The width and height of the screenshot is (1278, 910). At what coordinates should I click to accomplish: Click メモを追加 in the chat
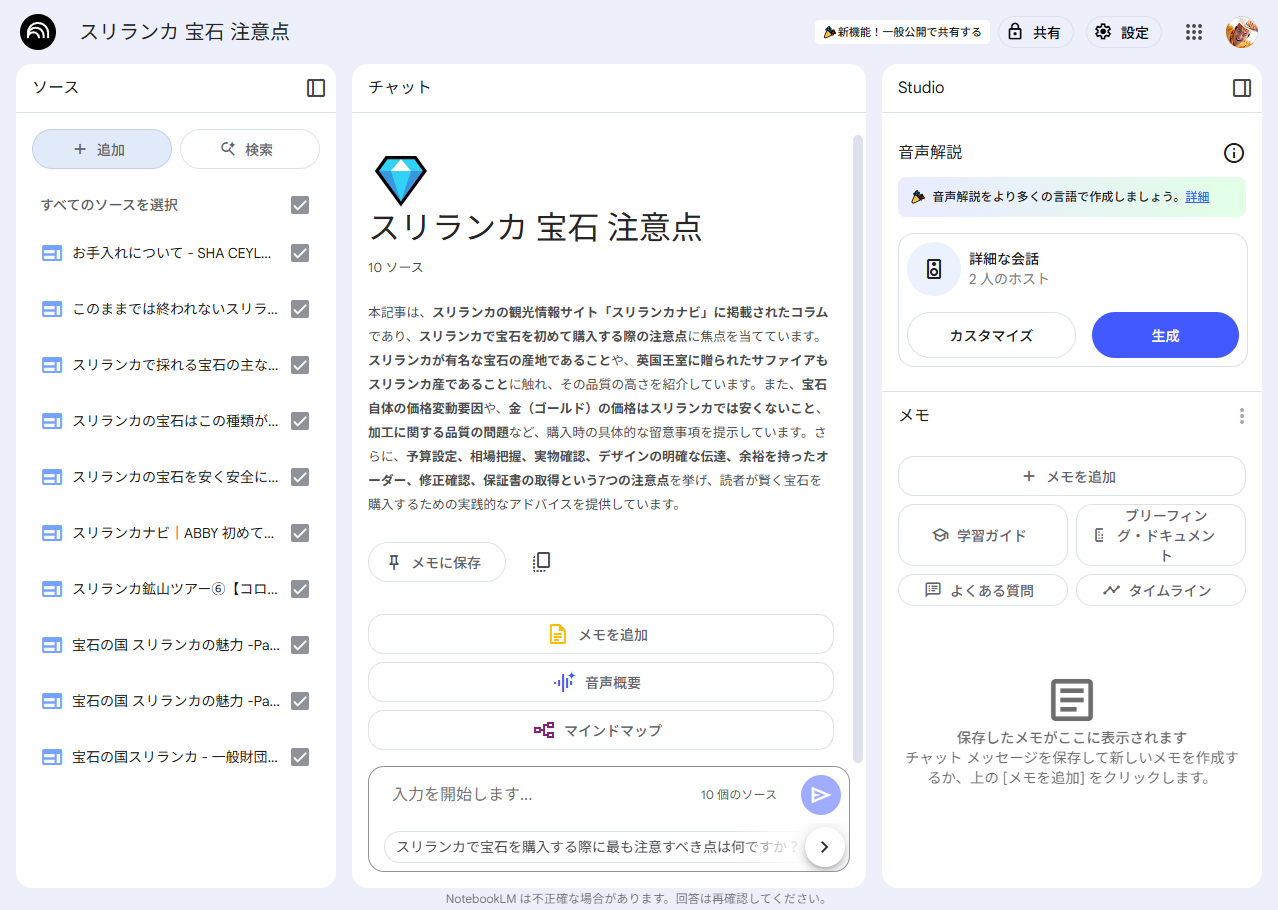coord(601,634)
